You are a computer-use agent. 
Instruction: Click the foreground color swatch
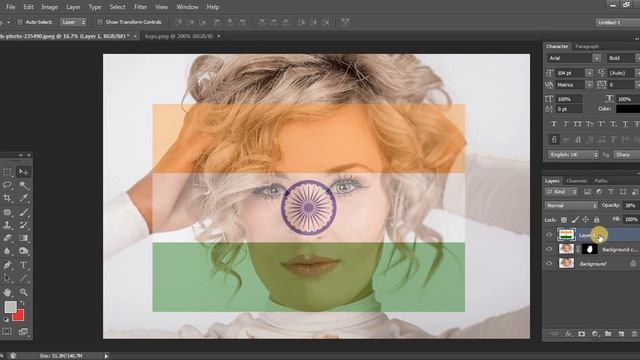[x=10, y=307]
